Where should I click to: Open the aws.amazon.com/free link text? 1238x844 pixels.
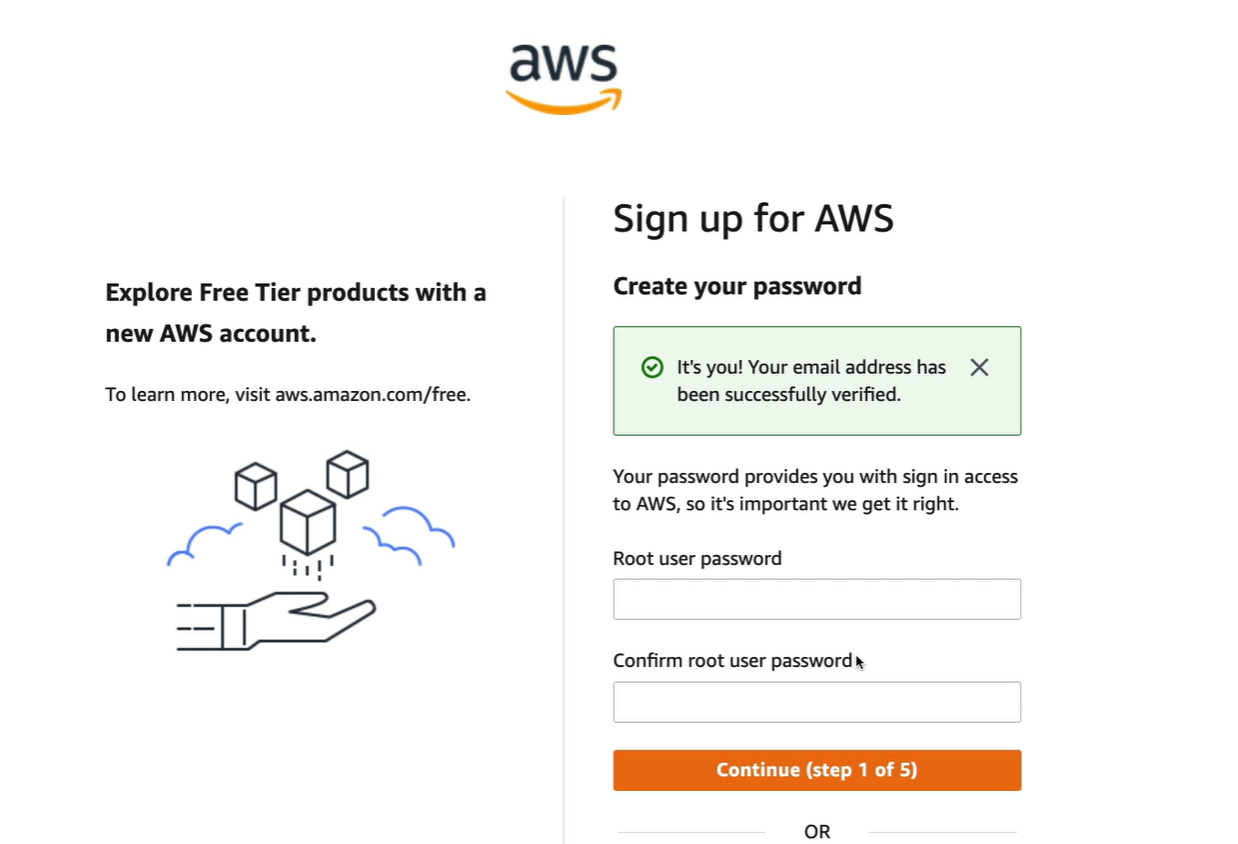click(x=372, y=394)
